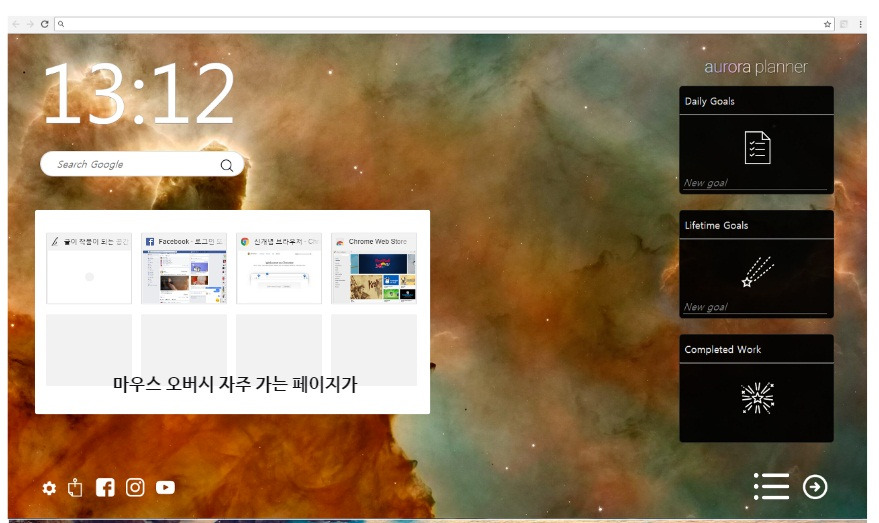Add New goal under Lifetime Goals
The width and height of the screenshot is (879, 523).
point(755,307)
